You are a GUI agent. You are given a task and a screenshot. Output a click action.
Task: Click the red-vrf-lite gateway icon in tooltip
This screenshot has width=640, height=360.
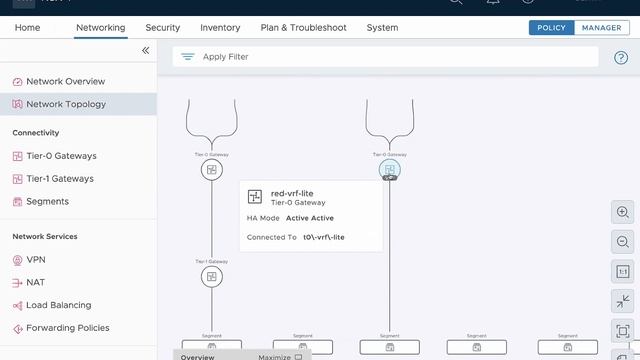coord(255,197)
